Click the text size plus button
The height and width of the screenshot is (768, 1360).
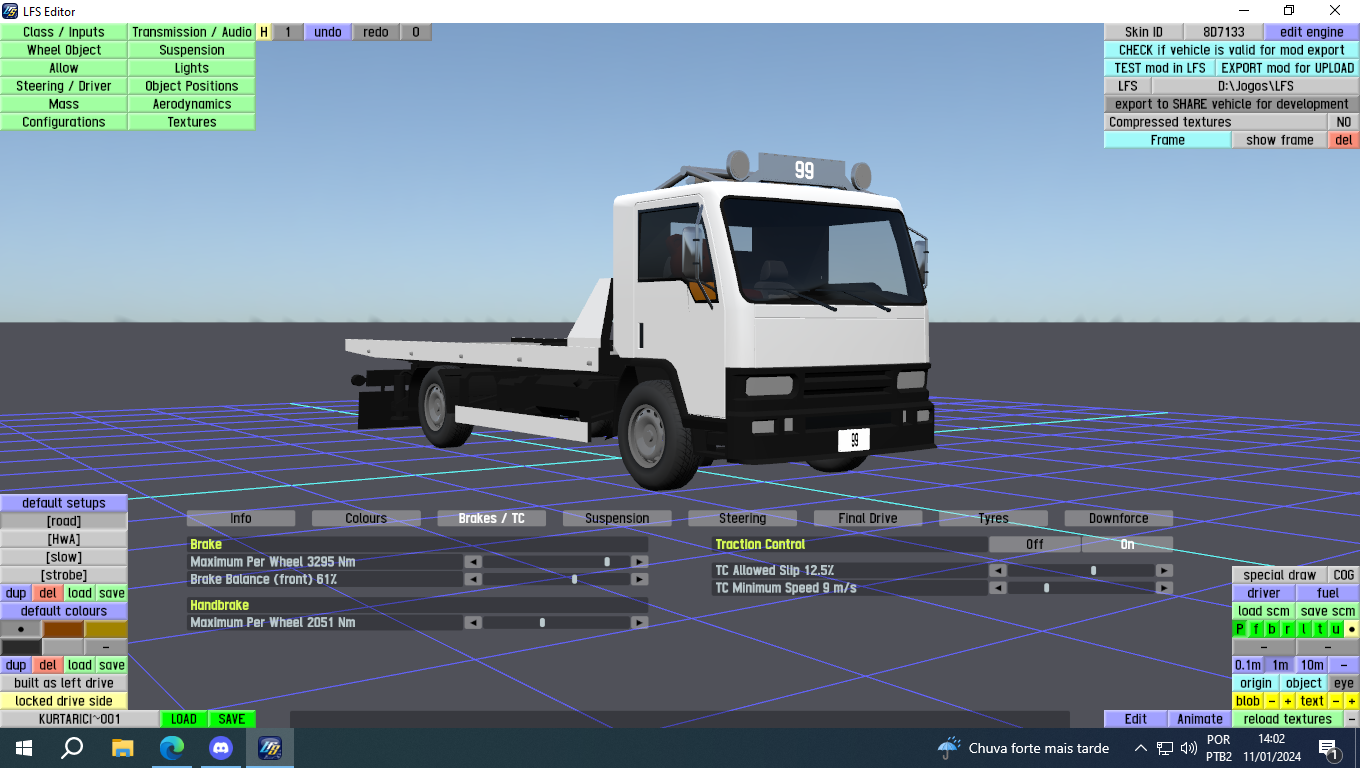point(1352,702)
